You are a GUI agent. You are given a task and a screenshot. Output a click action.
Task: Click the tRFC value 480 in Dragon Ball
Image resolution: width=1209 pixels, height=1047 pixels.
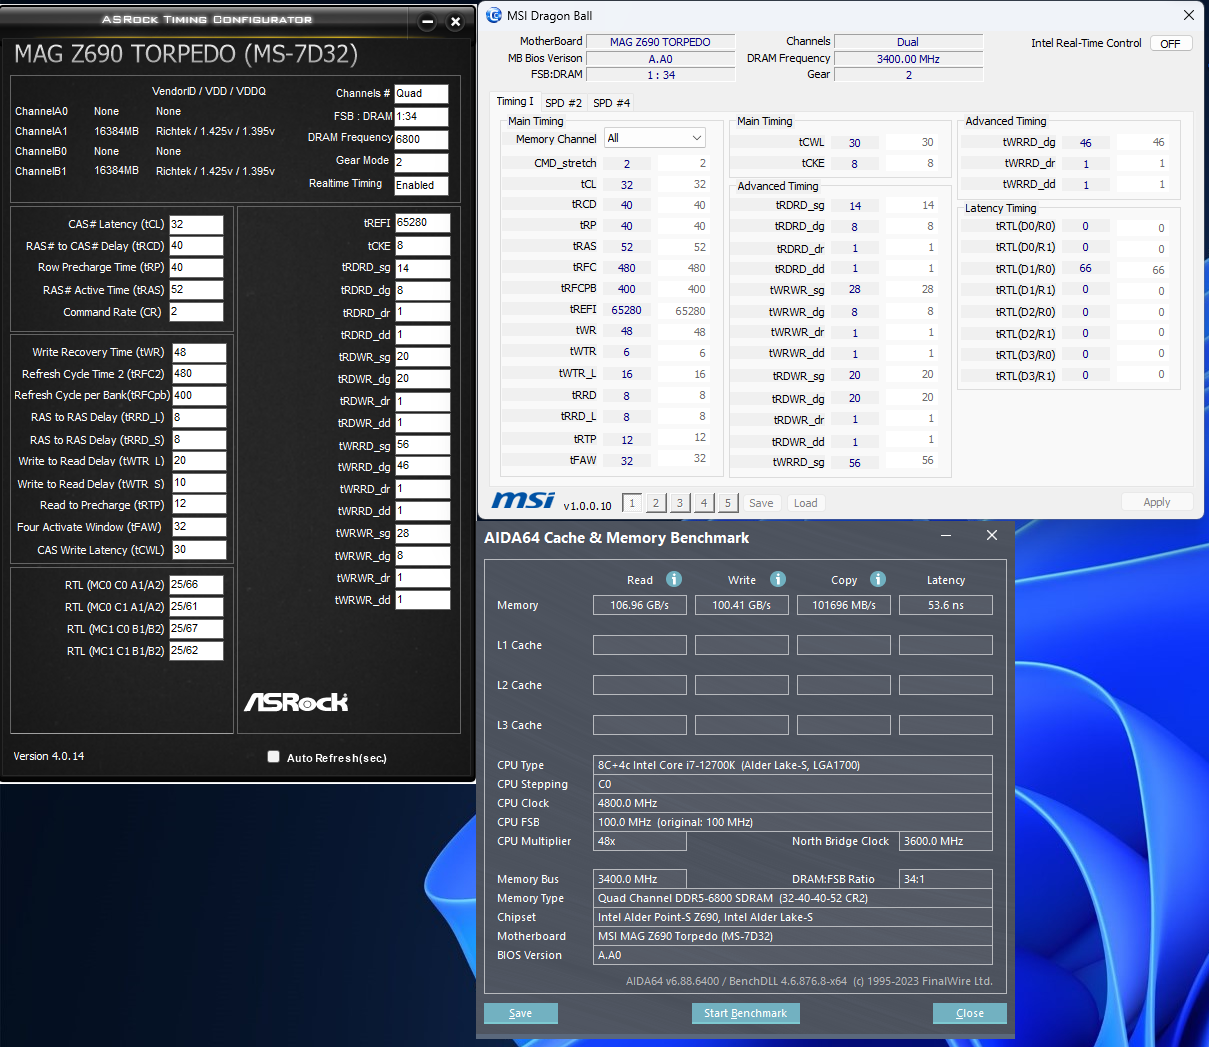click(x=627, y=268)
